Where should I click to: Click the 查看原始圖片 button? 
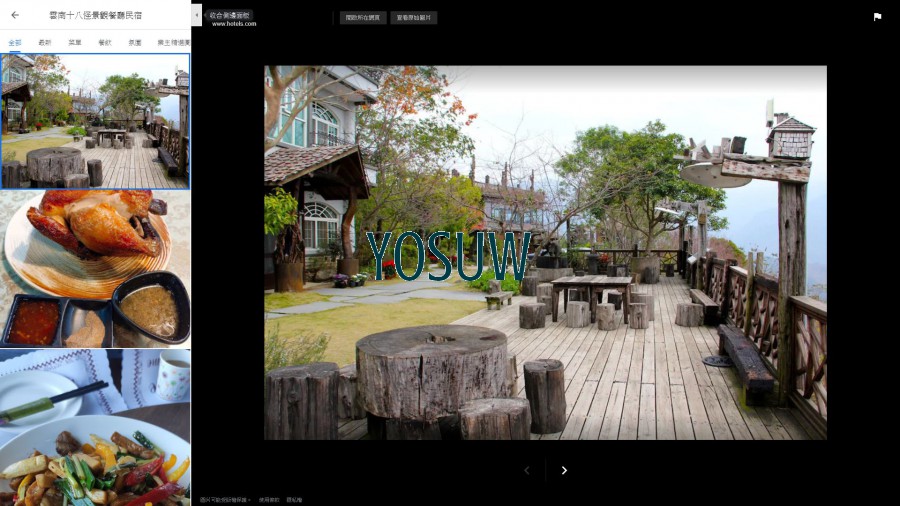click(414, 18)
